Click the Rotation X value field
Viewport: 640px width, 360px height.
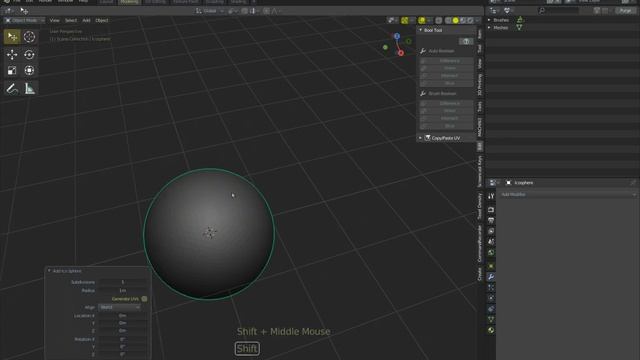click(x=122, y=339)
